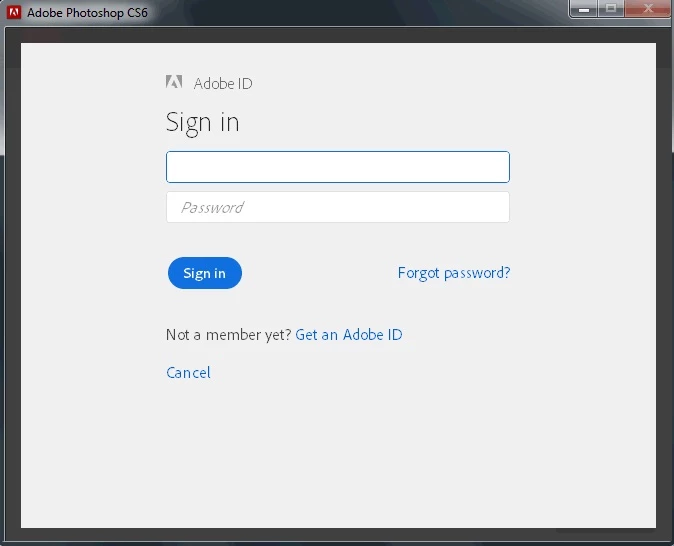Follow the Get an Adobe ID link
674x546 pixels.
pyautogui.click(x=349, y=334)
